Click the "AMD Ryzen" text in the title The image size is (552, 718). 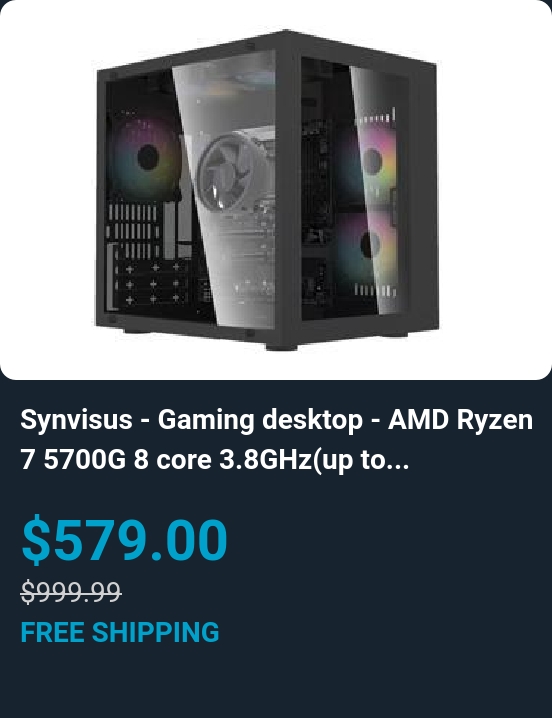[460, 420]
